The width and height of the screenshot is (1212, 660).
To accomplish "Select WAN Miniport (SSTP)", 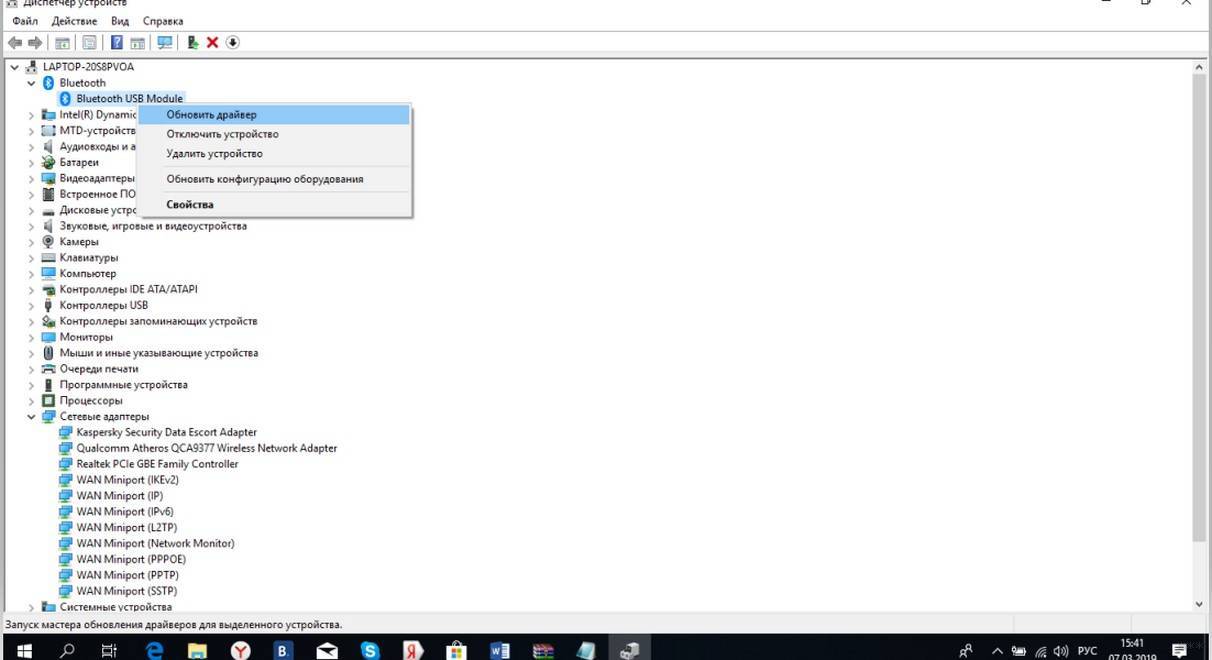I will (126, 591).
